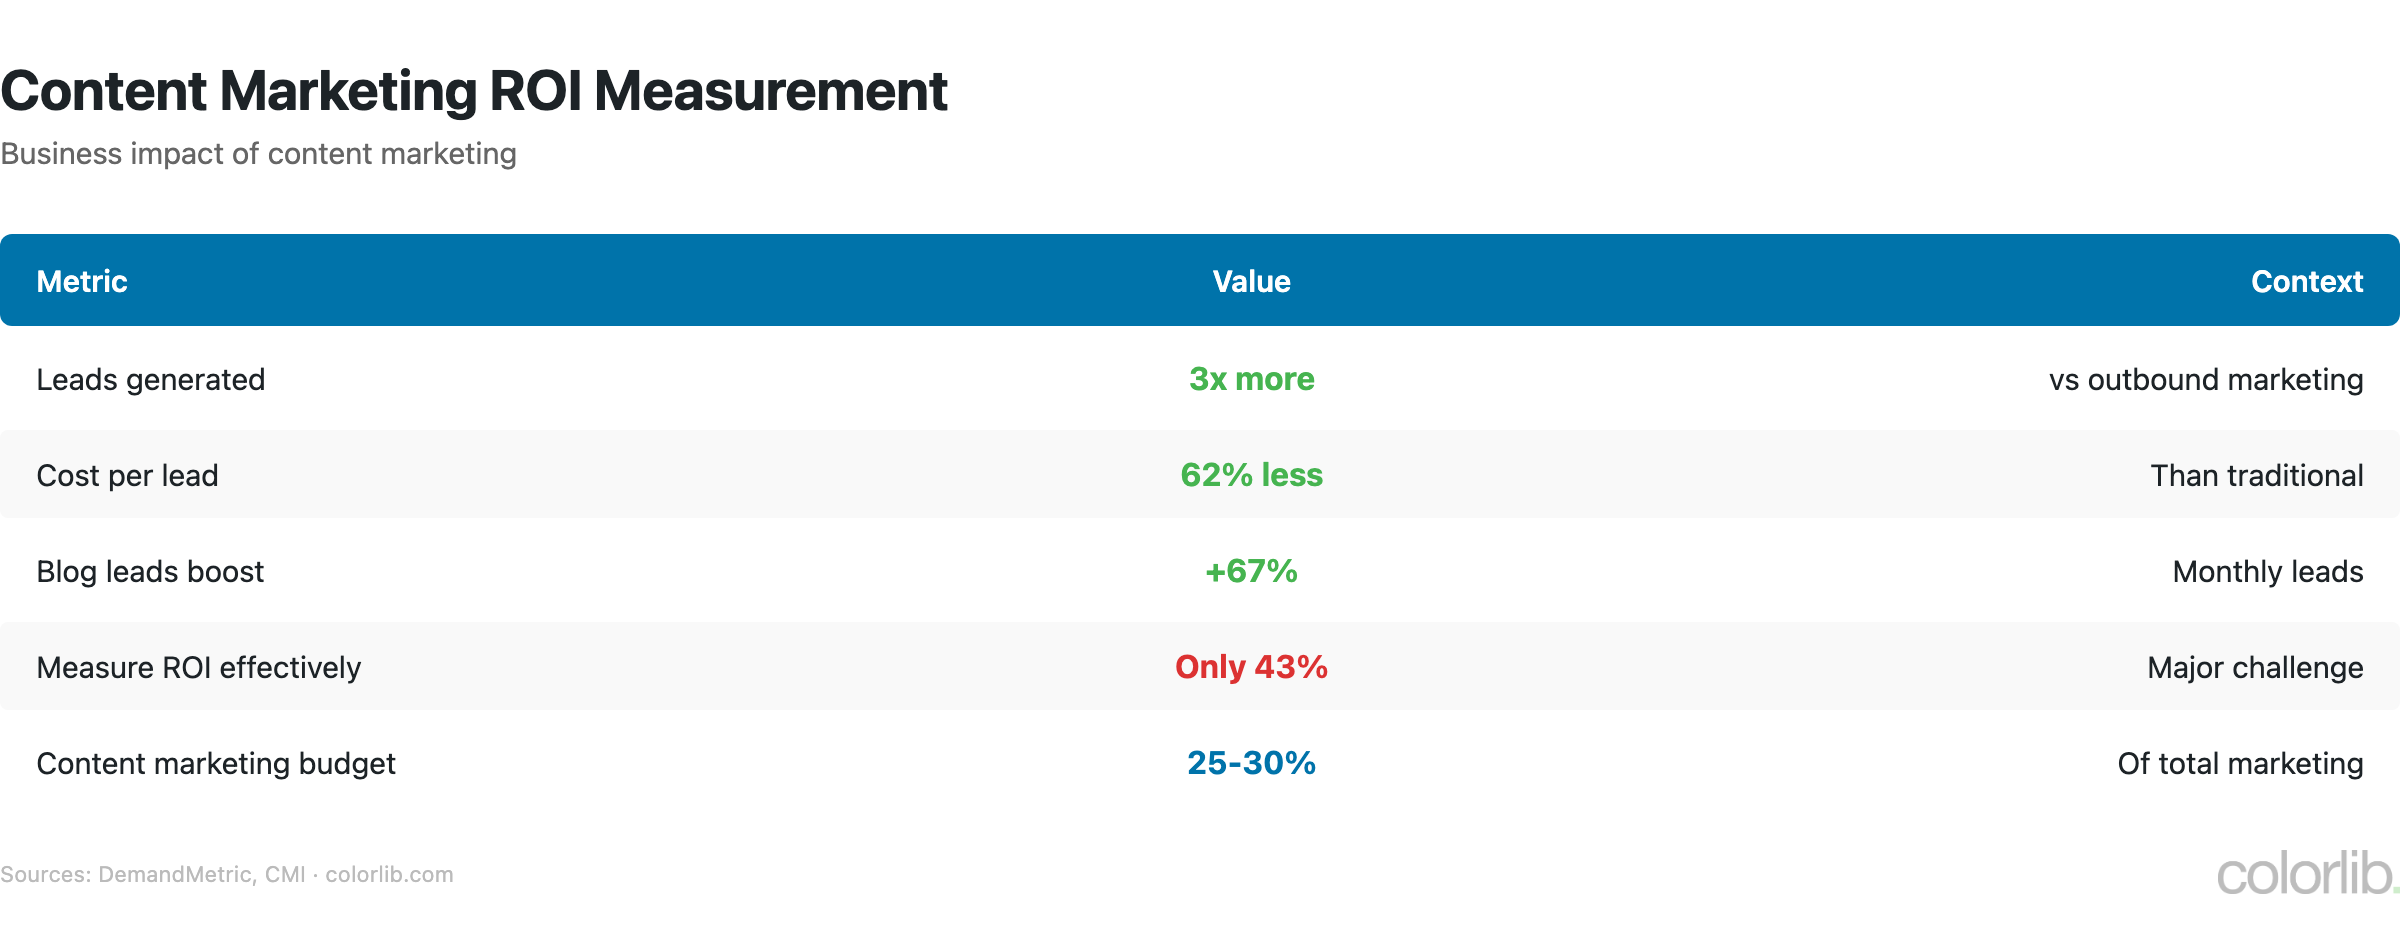Select the red "Only 43%" value
The height and width of the screenshot is (930, 2400).
[x=1251, y=667]
